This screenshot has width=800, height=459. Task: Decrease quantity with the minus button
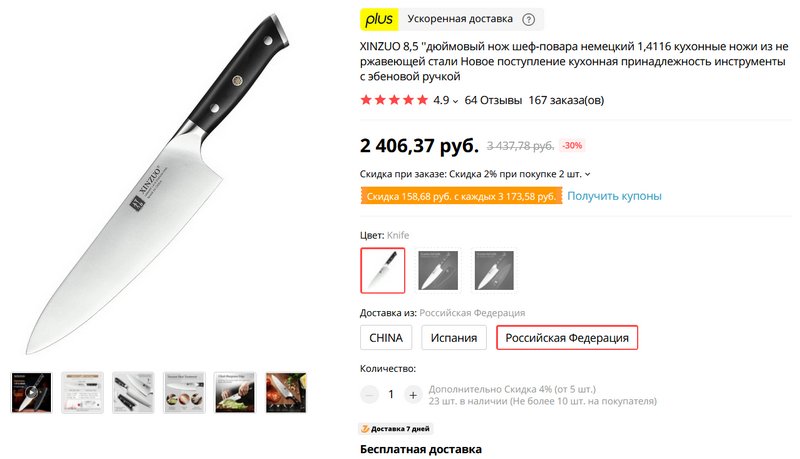369,395
